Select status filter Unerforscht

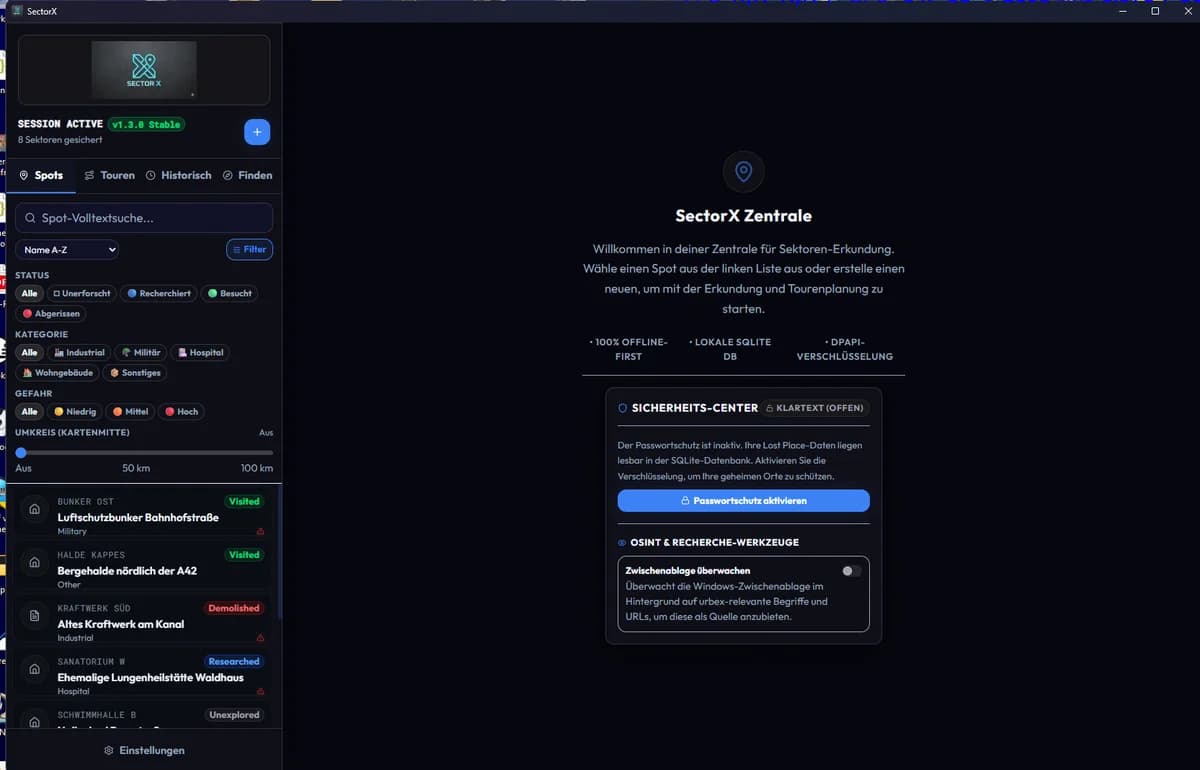[82, 294]
